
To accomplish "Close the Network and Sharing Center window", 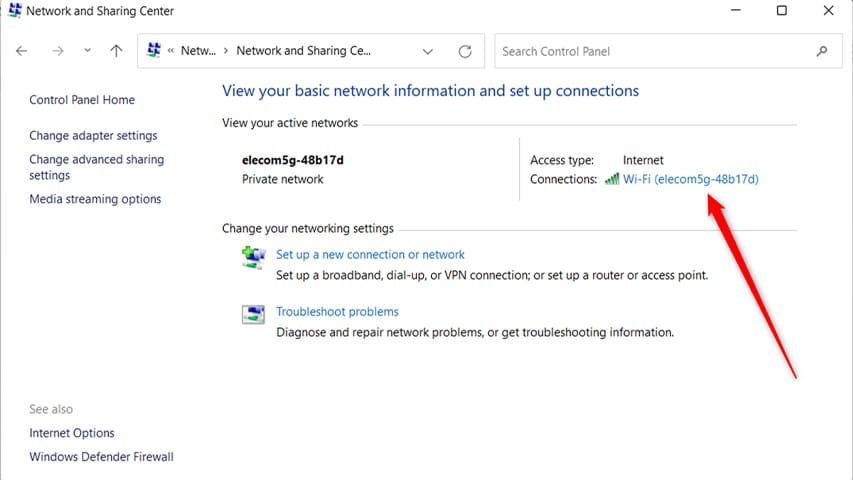I will coord(829,10).
